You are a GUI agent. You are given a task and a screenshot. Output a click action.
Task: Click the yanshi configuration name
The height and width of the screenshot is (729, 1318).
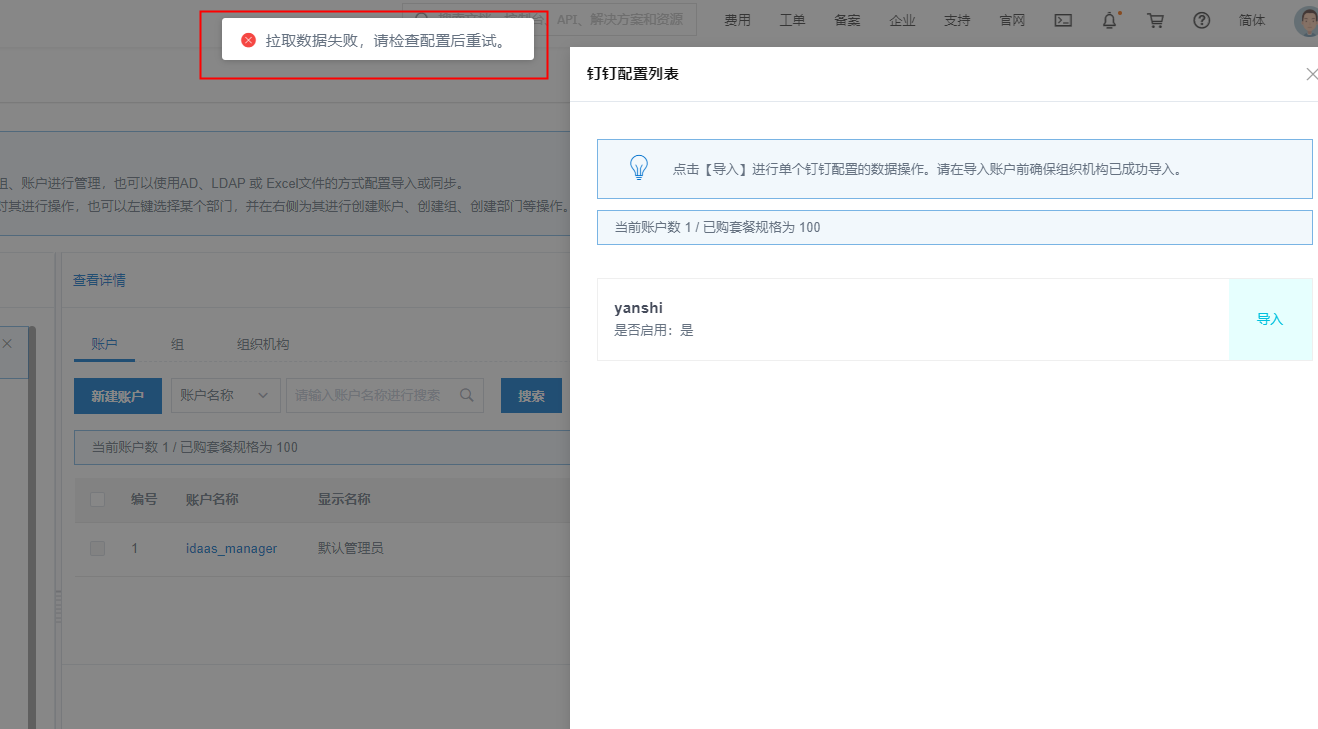pos(638,308)
